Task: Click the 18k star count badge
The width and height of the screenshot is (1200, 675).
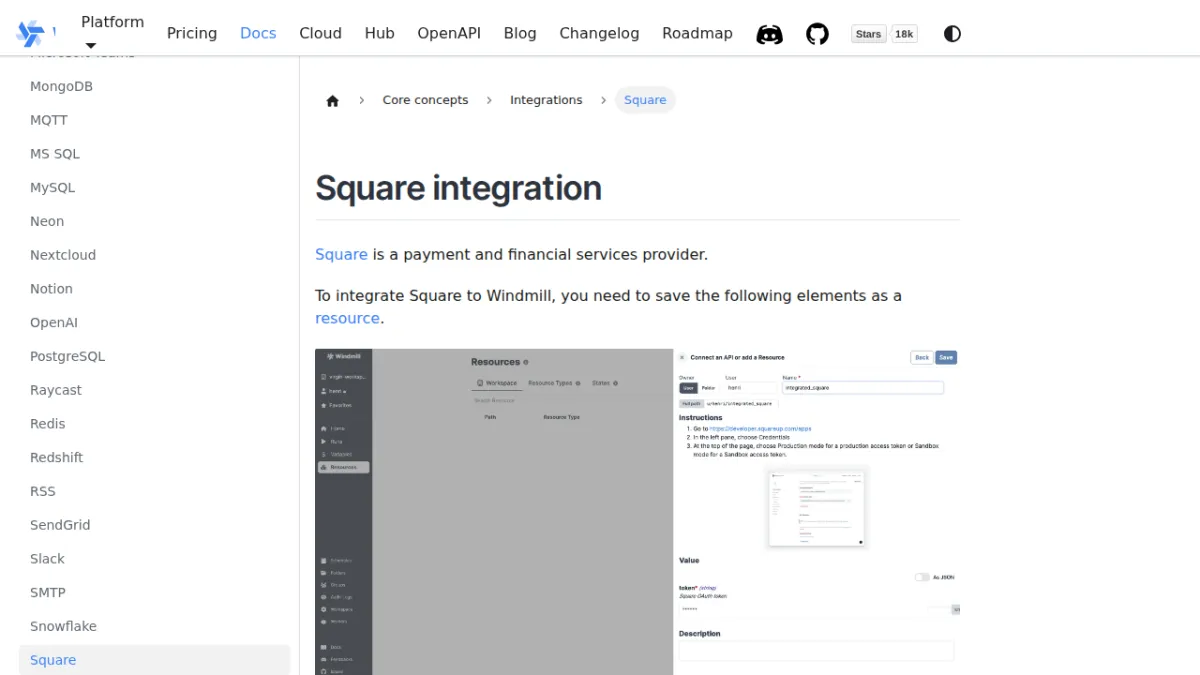Action: tap(904, 34)
